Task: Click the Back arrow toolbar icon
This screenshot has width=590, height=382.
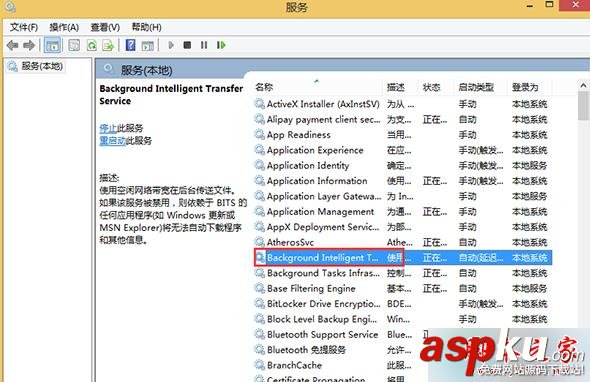Action: tap(12, 46)
